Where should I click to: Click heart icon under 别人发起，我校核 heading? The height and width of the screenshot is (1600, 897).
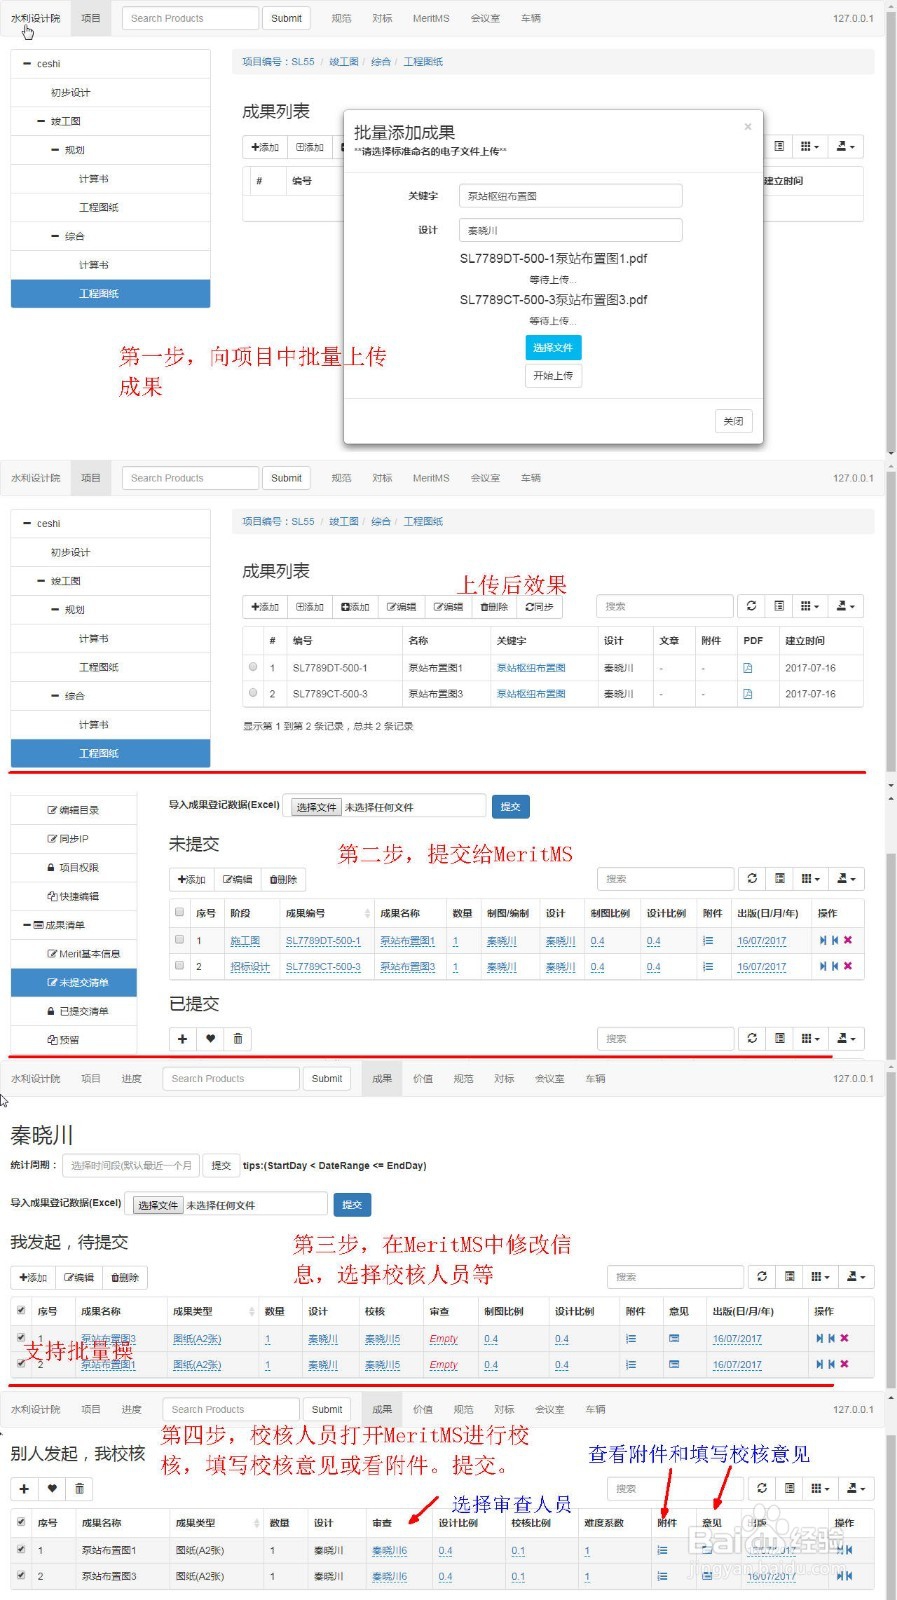pyautogui.click(x=52, y=1489)
